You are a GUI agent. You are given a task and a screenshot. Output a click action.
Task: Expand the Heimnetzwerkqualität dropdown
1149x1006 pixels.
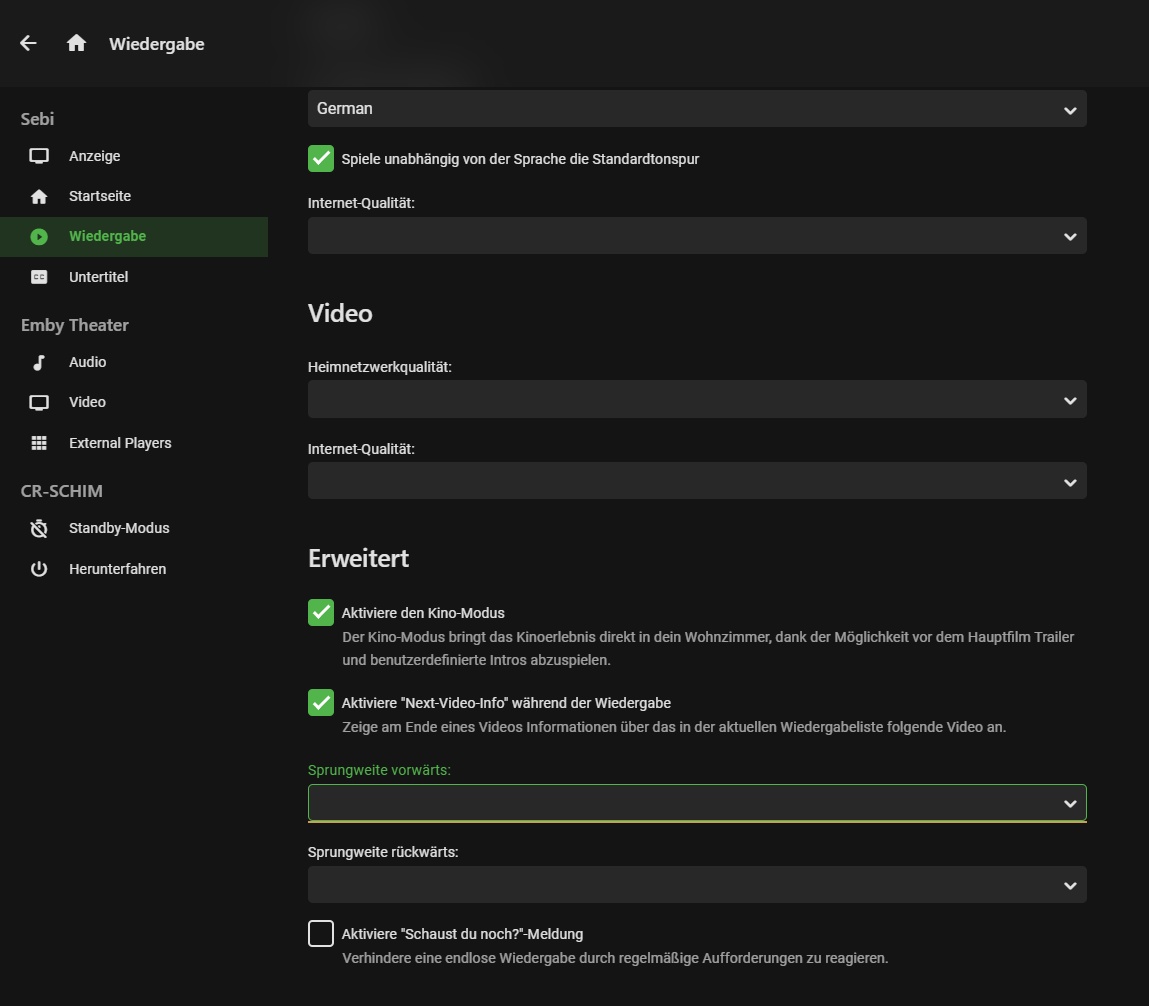pyautogui.click(x=696, y=400)
